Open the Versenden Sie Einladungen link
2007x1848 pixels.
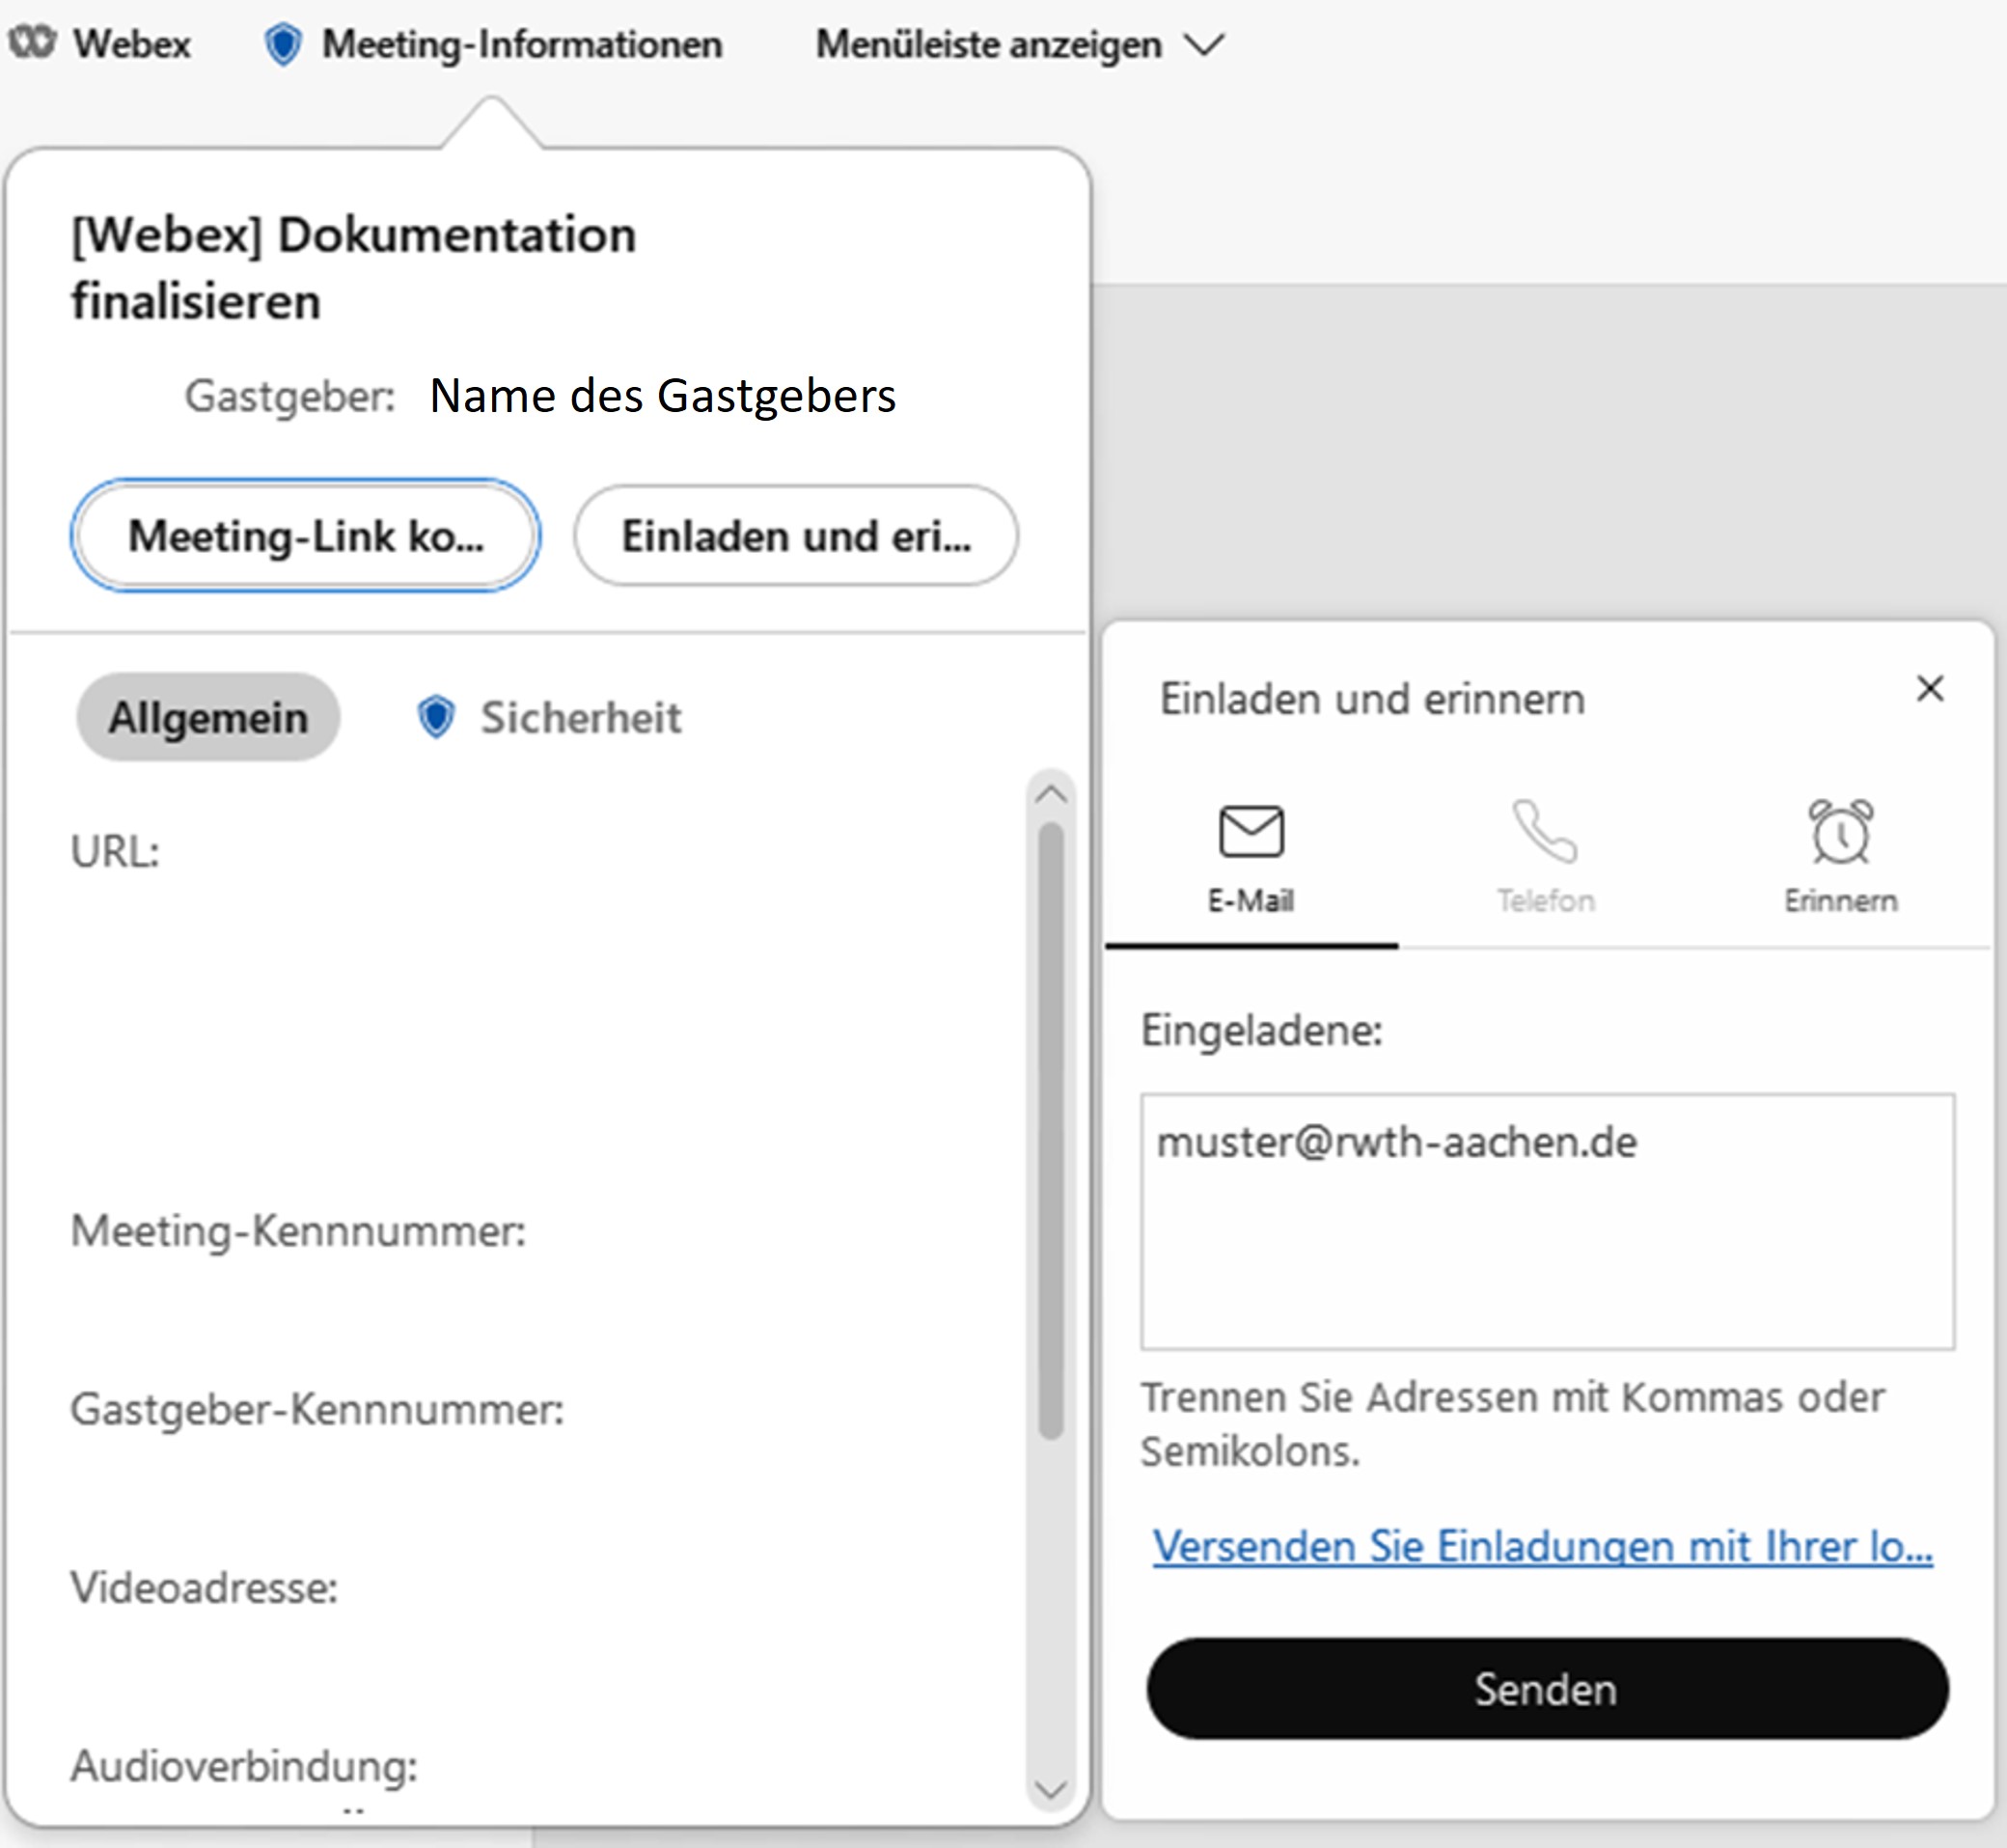pyautogui.click(x=1542, y=1546)
